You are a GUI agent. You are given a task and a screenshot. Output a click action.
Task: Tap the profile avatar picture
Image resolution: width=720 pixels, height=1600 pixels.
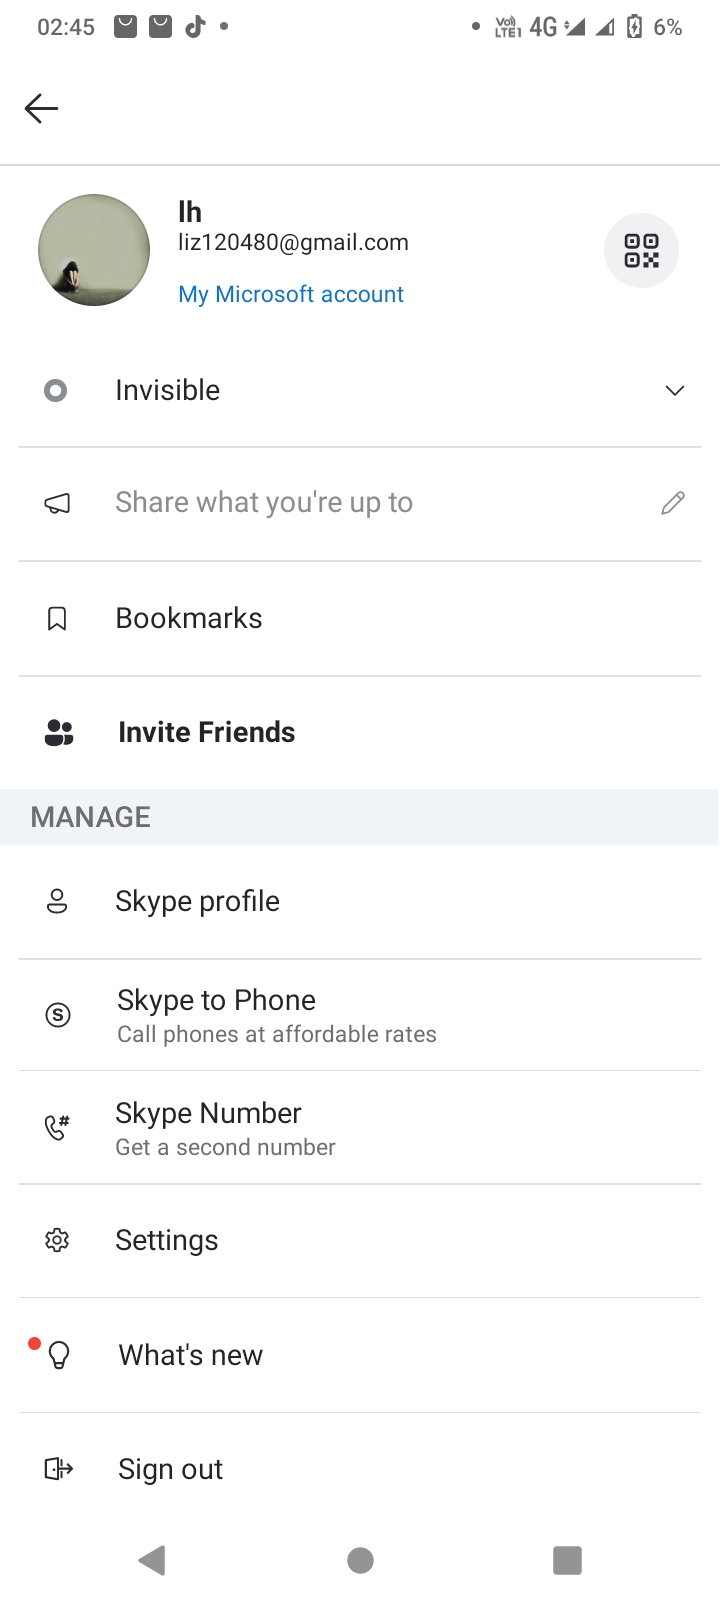[x=94, y=250]
